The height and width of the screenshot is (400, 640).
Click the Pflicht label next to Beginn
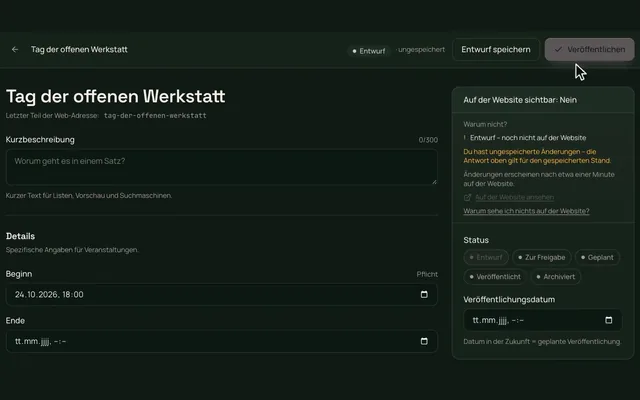(x=427, y=274)
